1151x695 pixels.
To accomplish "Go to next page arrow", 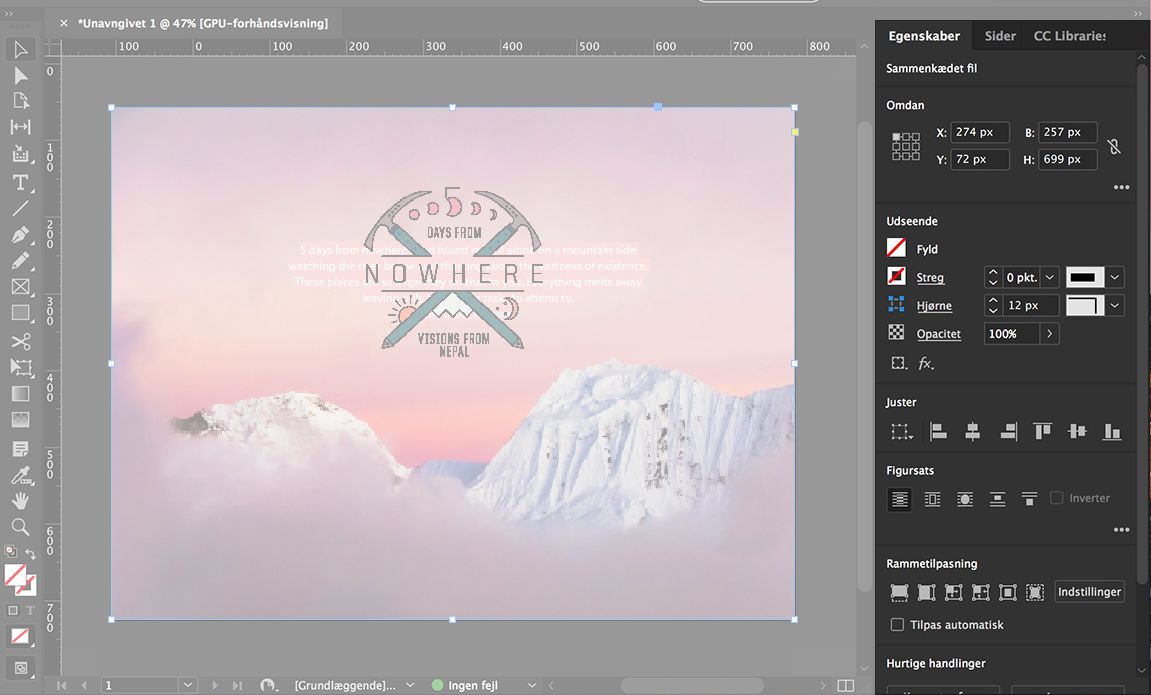I will (x=215, y=685).
